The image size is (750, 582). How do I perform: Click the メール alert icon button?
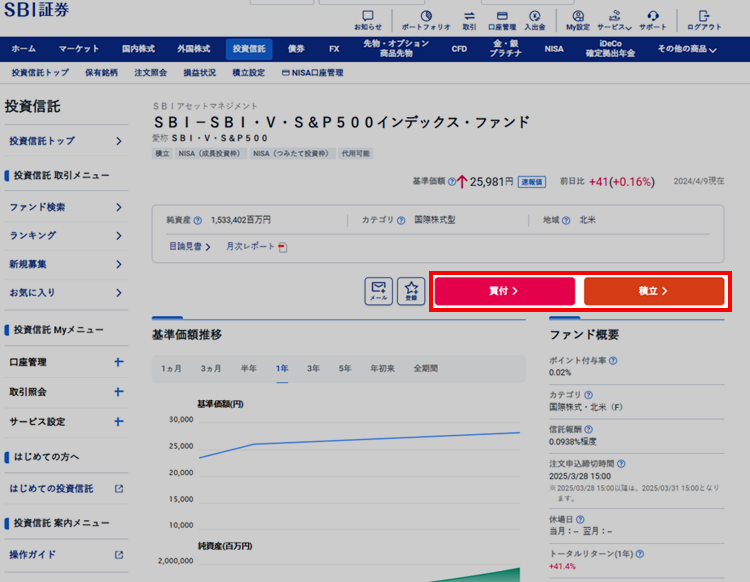tap(378, 291)
